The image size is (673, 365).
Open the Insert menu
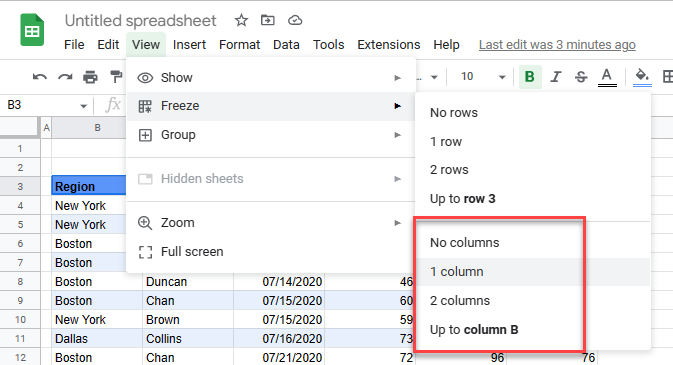(x=189, y=45)
